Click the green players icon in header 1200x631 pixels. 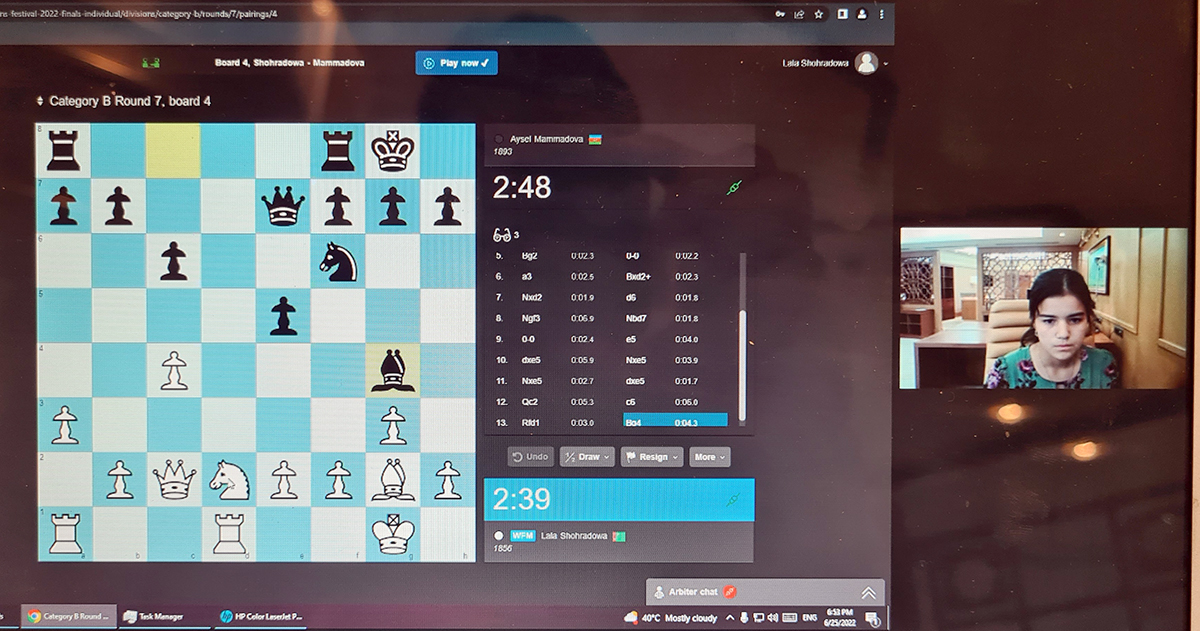(153, 63)
